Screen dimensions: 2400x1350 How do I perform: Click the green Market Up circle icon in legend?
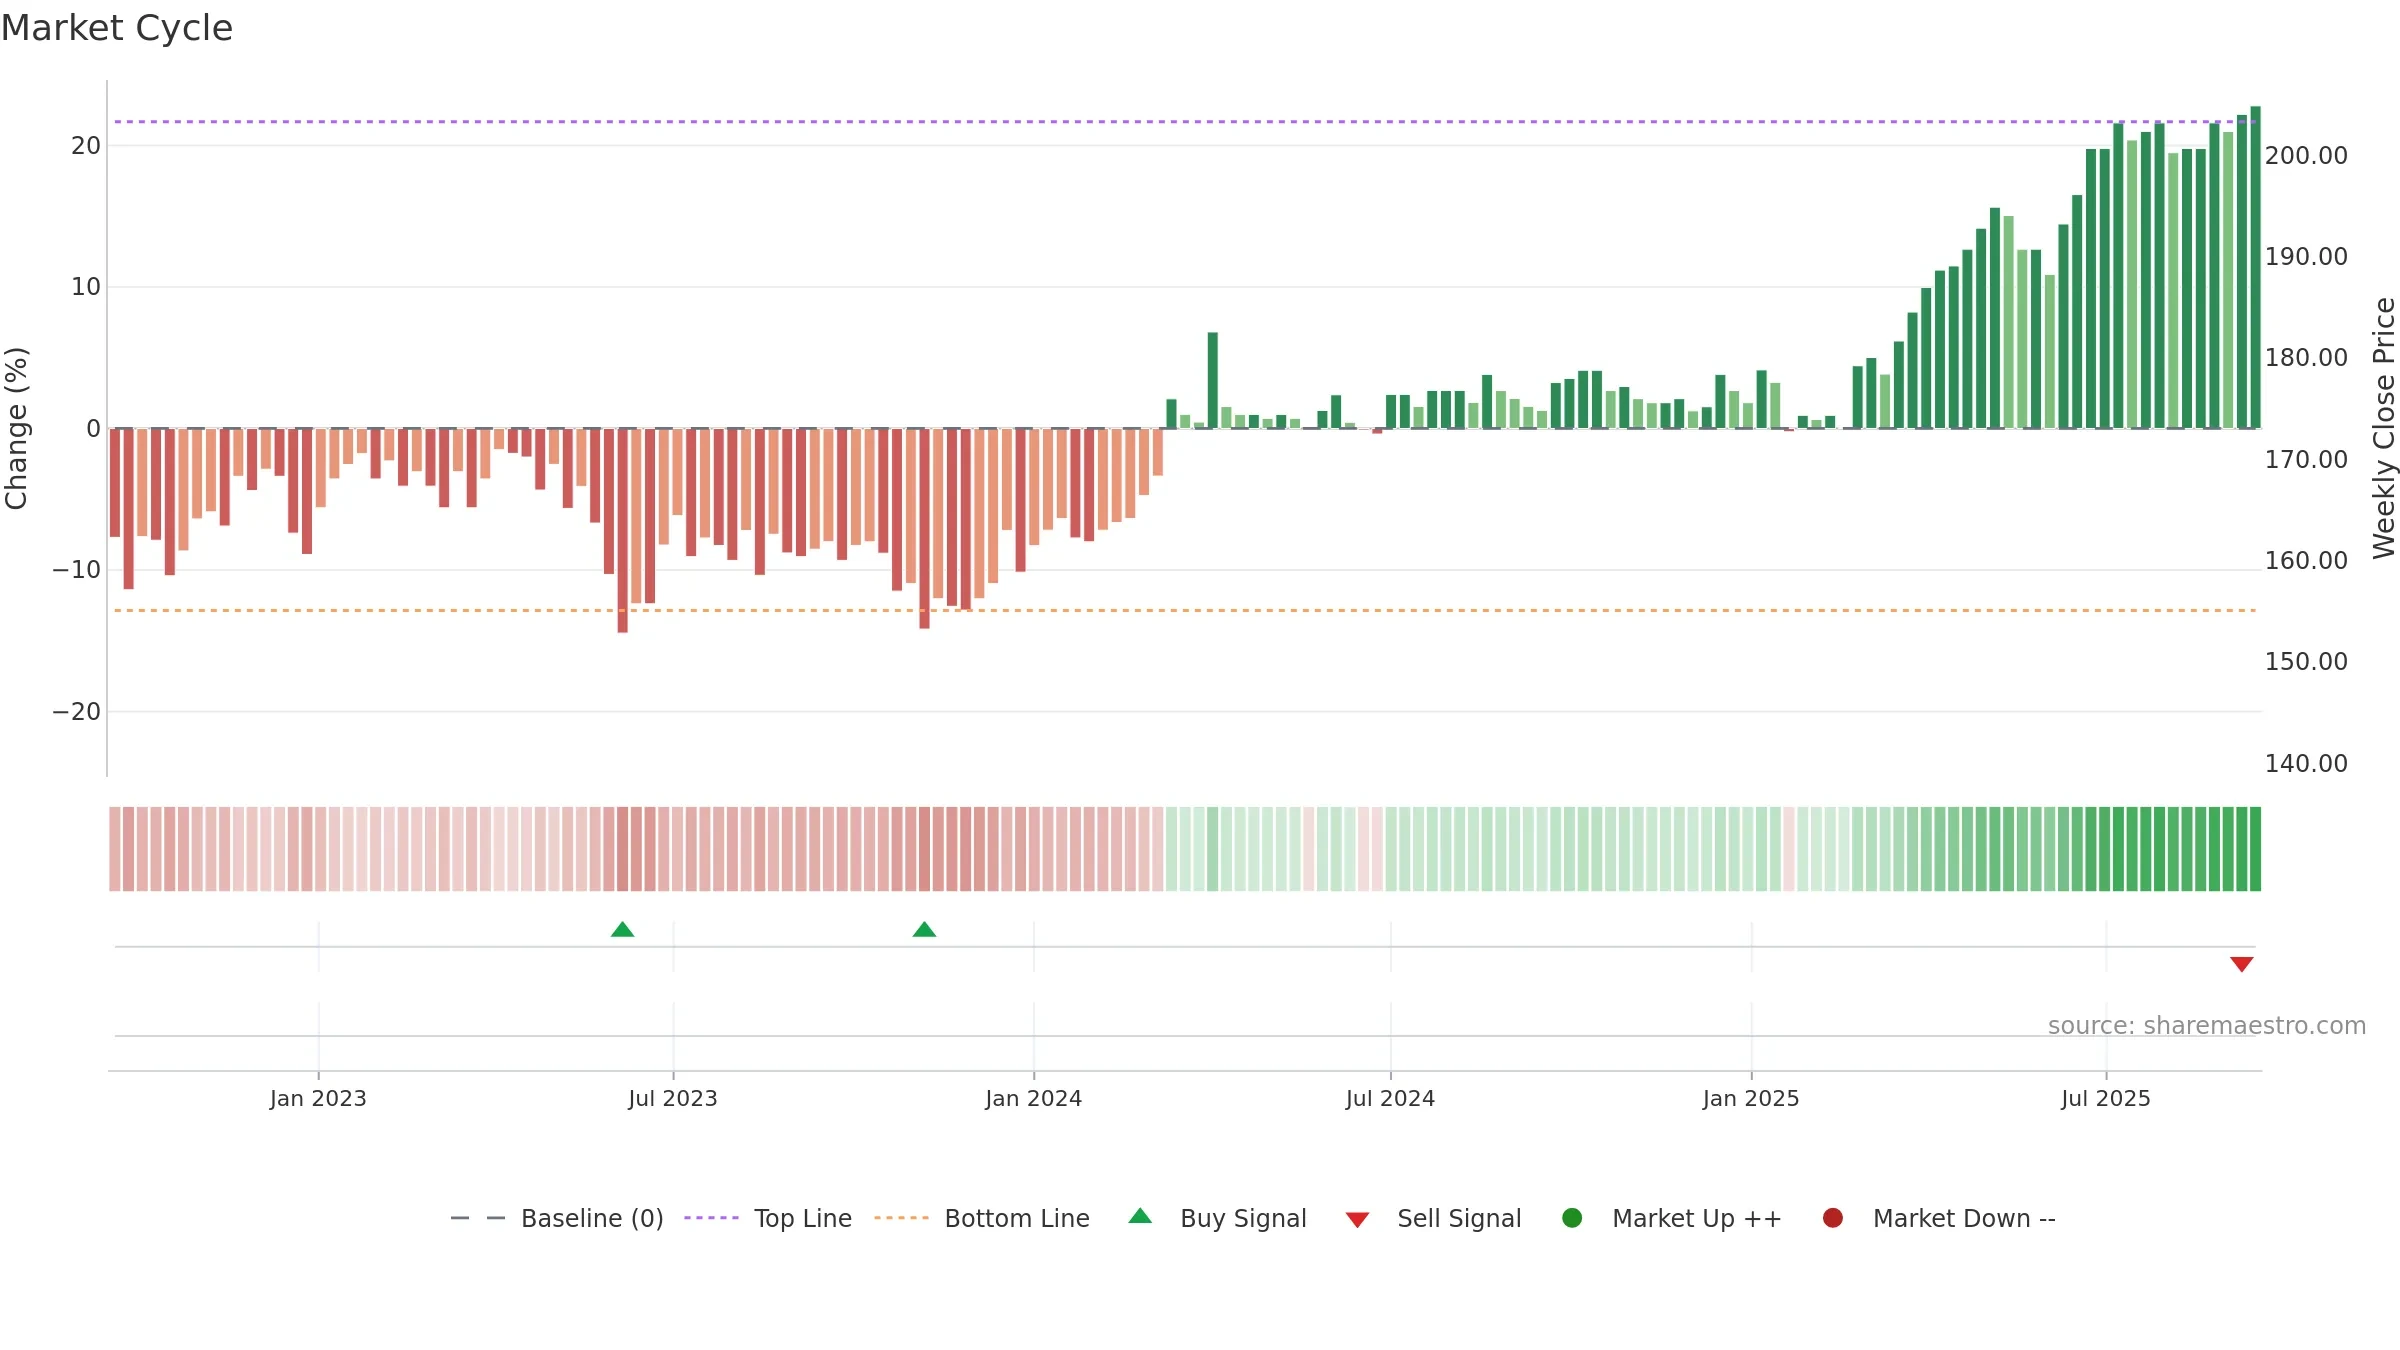tap(1572, 1218)
